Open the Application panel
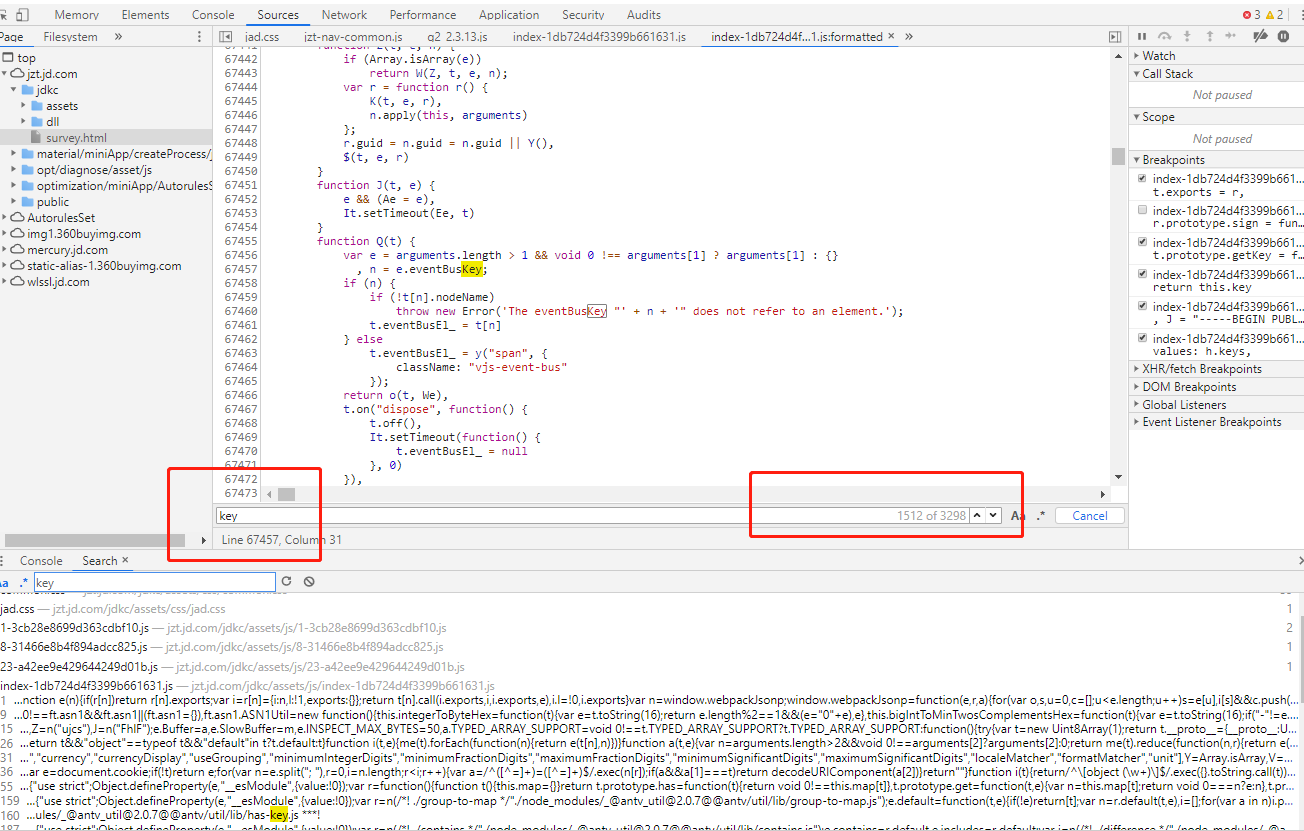This screenshot has width=1304, height=831. tap(509, 15)
